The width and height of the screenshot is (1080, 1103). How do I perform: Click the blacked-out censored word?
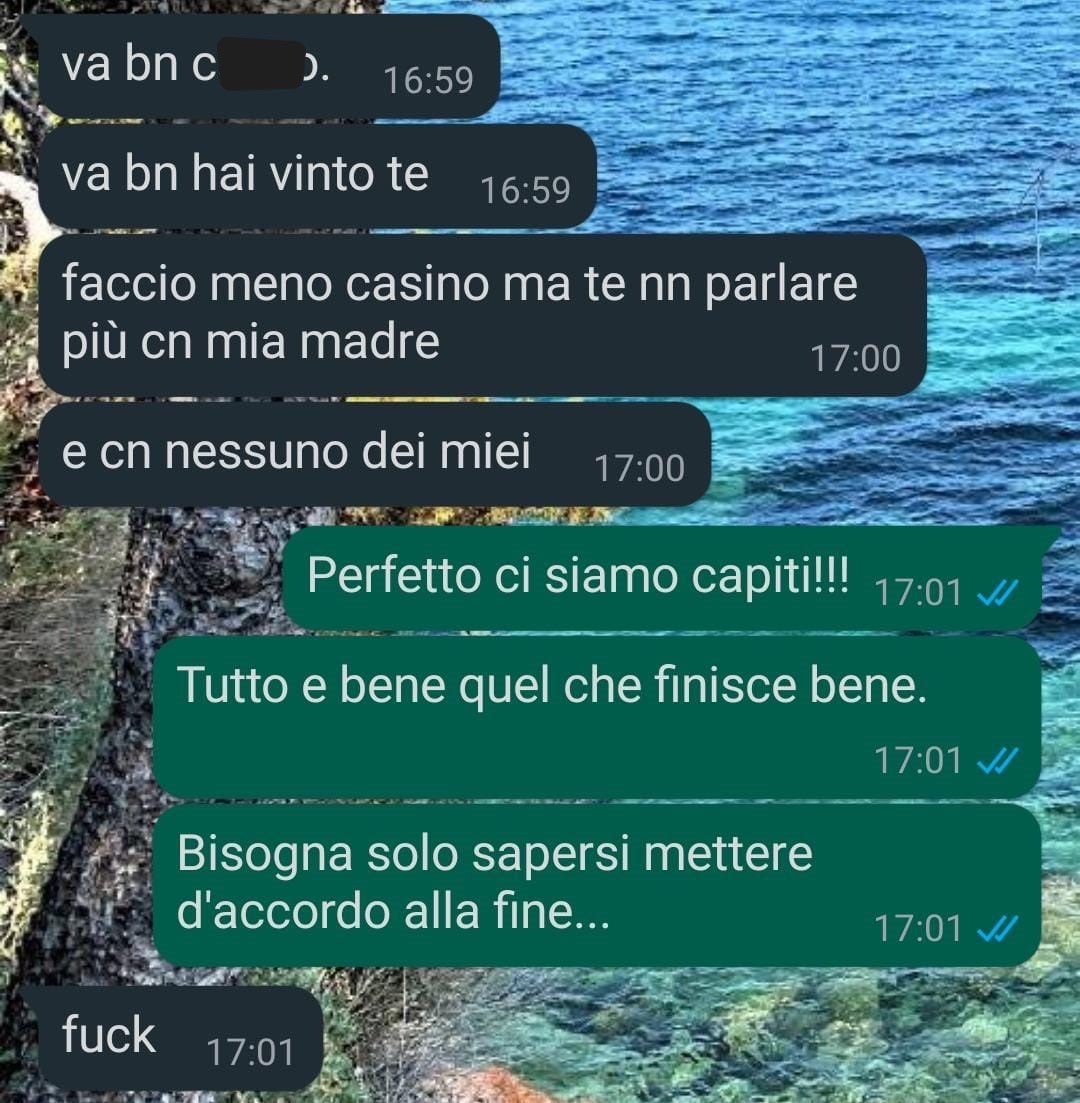[262, 65]
